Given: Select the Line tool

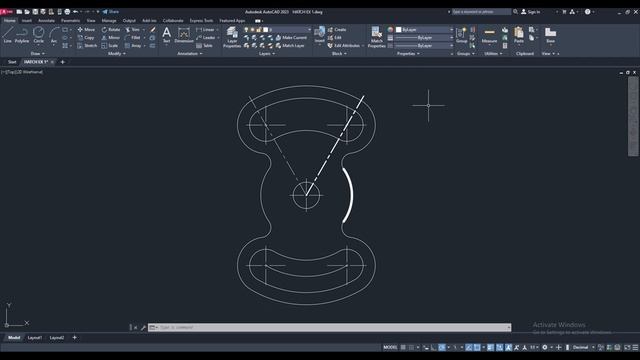Looking at the screenshot, I should pos(8,35).
